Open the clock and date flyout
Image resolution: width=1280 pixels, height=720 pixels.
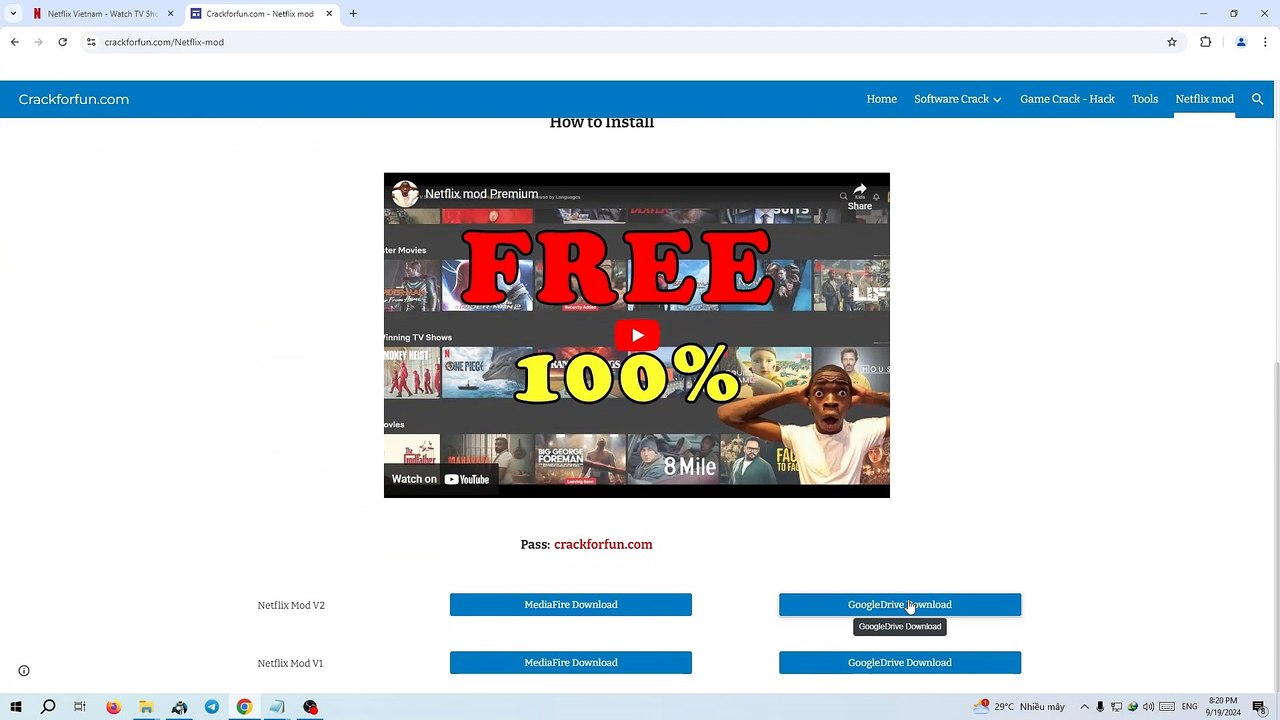pos(1223,707)
